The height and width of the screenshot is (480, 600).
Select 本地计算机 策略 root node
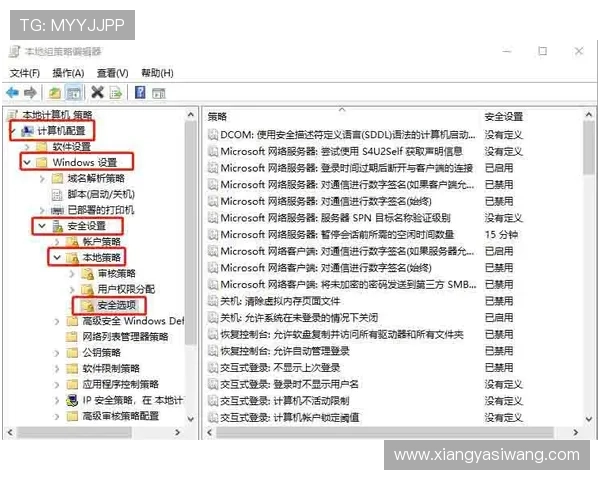pyautogui.click(x=57, y=115)
